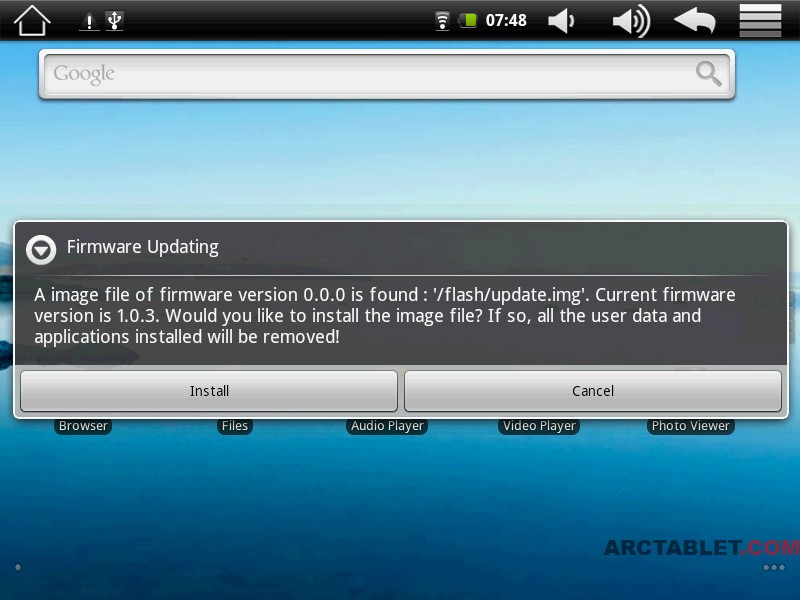Launch the Audio Player shortcut
This screenshot has height=600, width=800.
(x=387, y=426)
